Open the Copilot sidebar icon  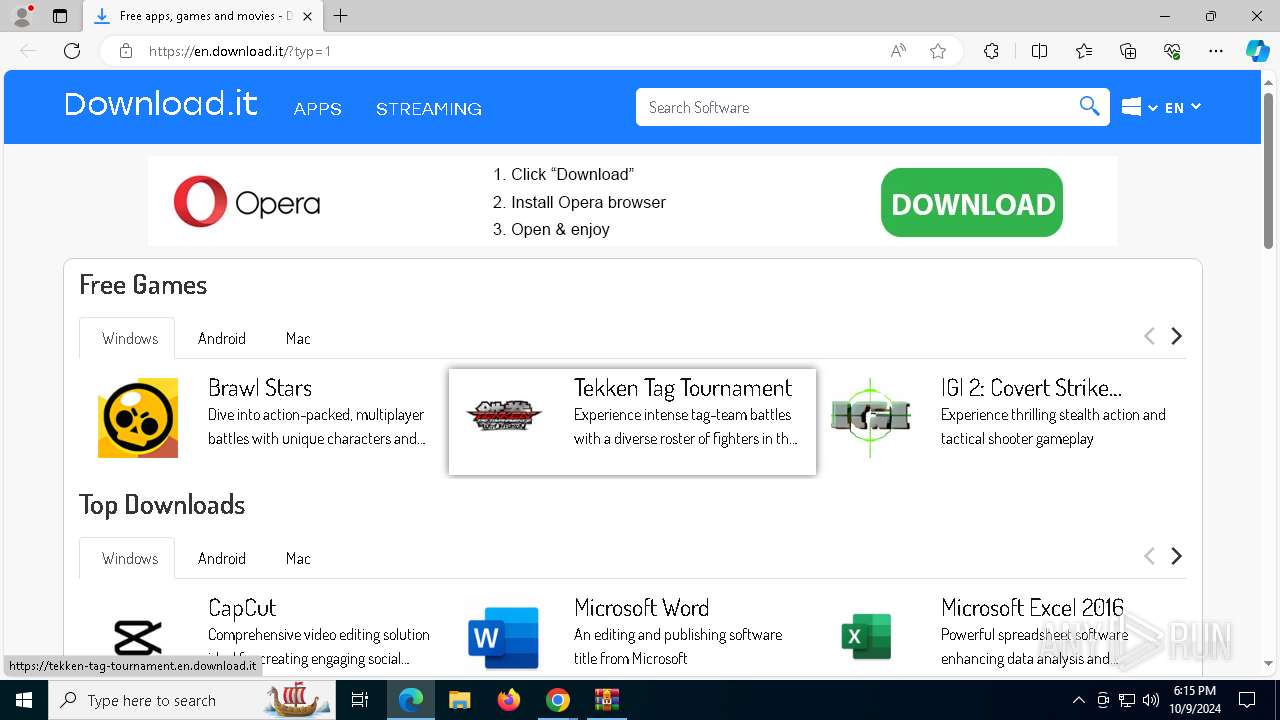(x=1257, y=51)
